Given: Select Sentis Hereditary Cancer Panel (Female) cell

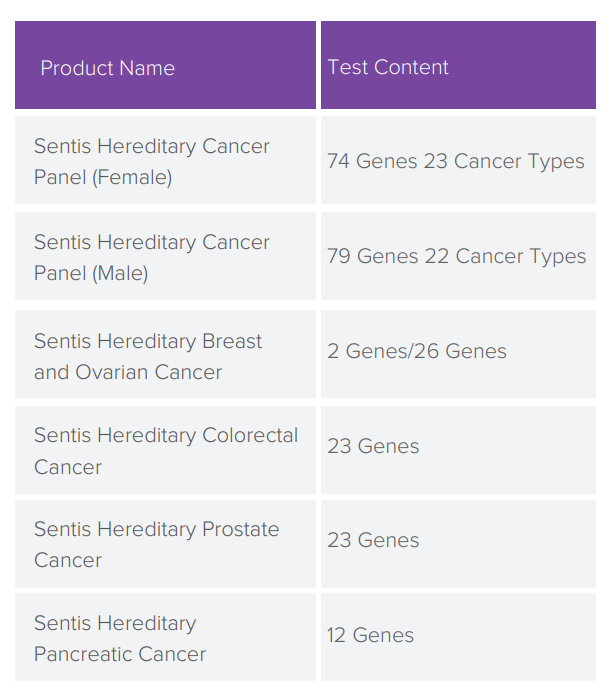Looking at the screenshot, I should click(165, 160).
